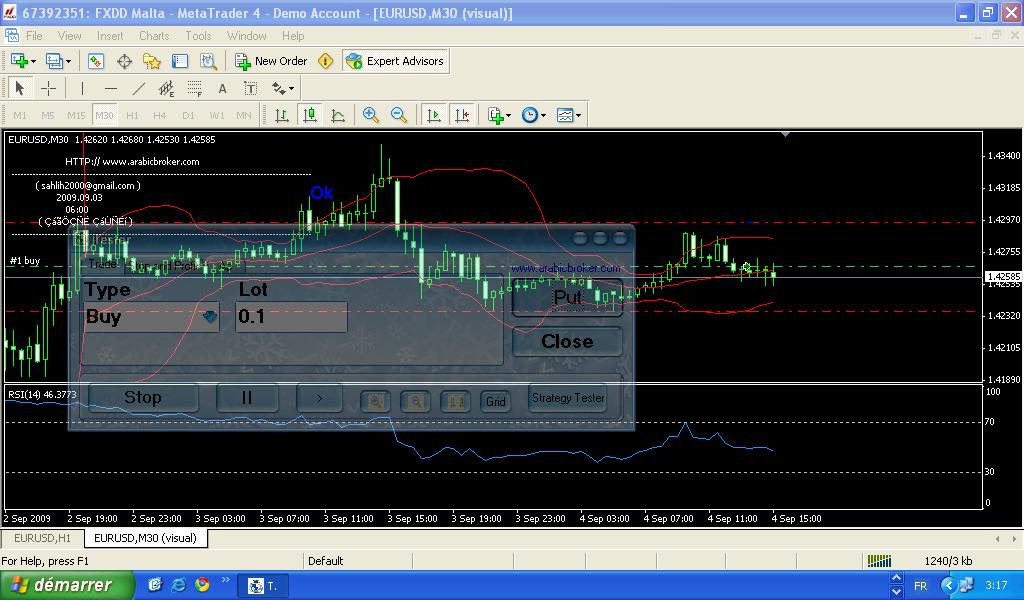Open the View menu
Viewport: 1024px width, 600px height.
(x=69, y=36)
